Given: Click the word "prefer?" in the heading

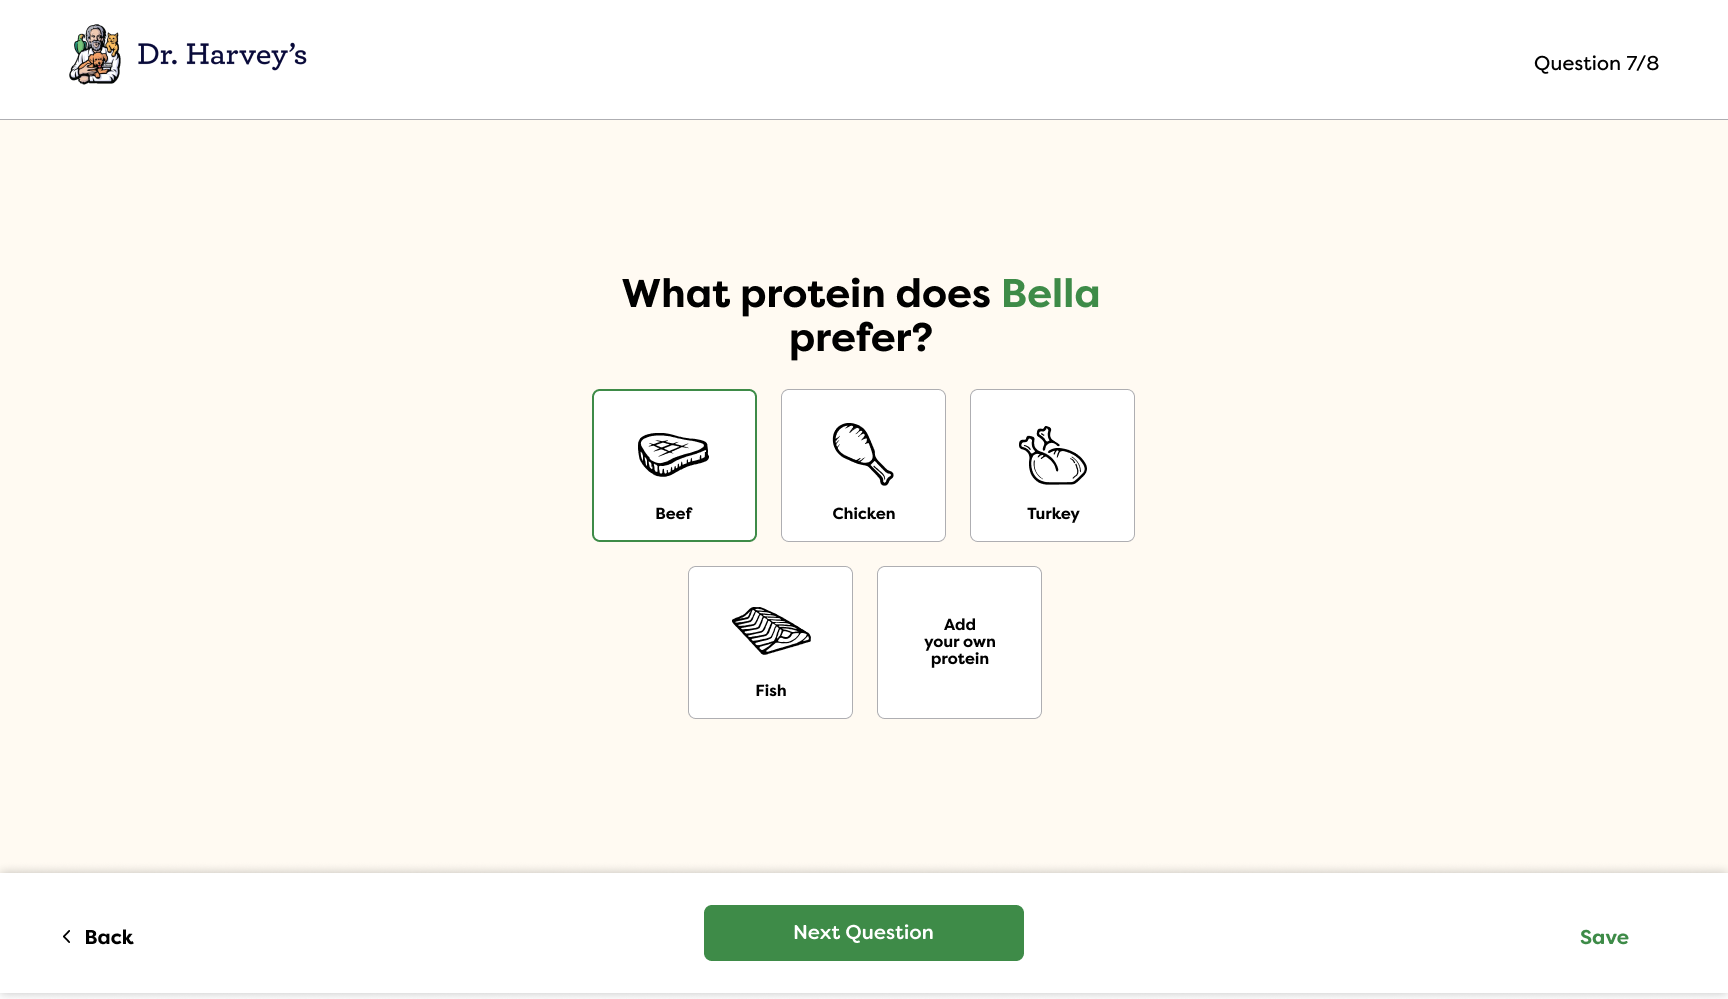Looking at the screenshot, I should pyautogui.click(x=861, y=338).
